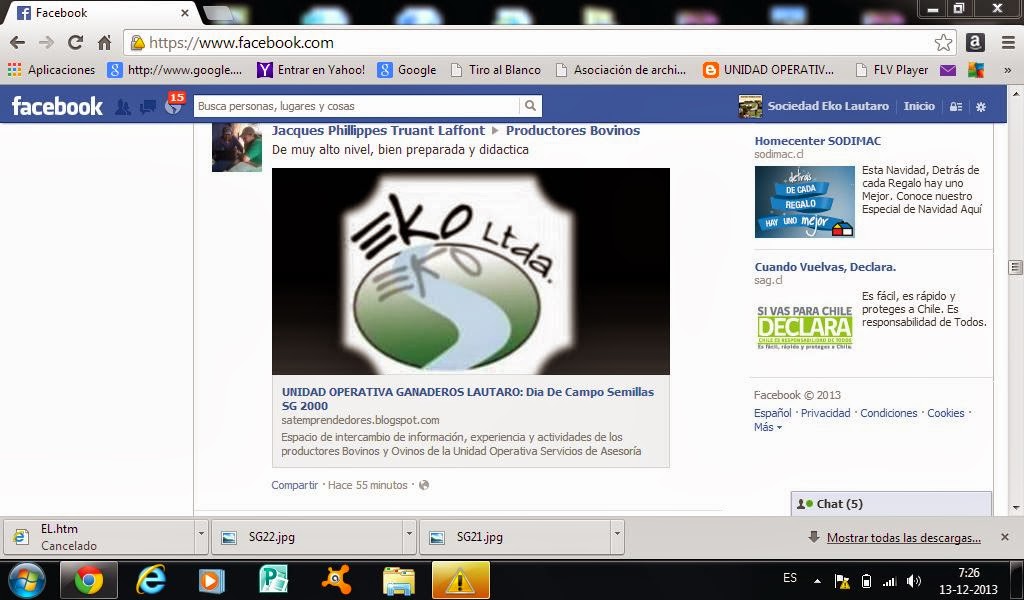Launch Chrome from the taskbar
Screen dimensions: 1024x600
(89, 580)
